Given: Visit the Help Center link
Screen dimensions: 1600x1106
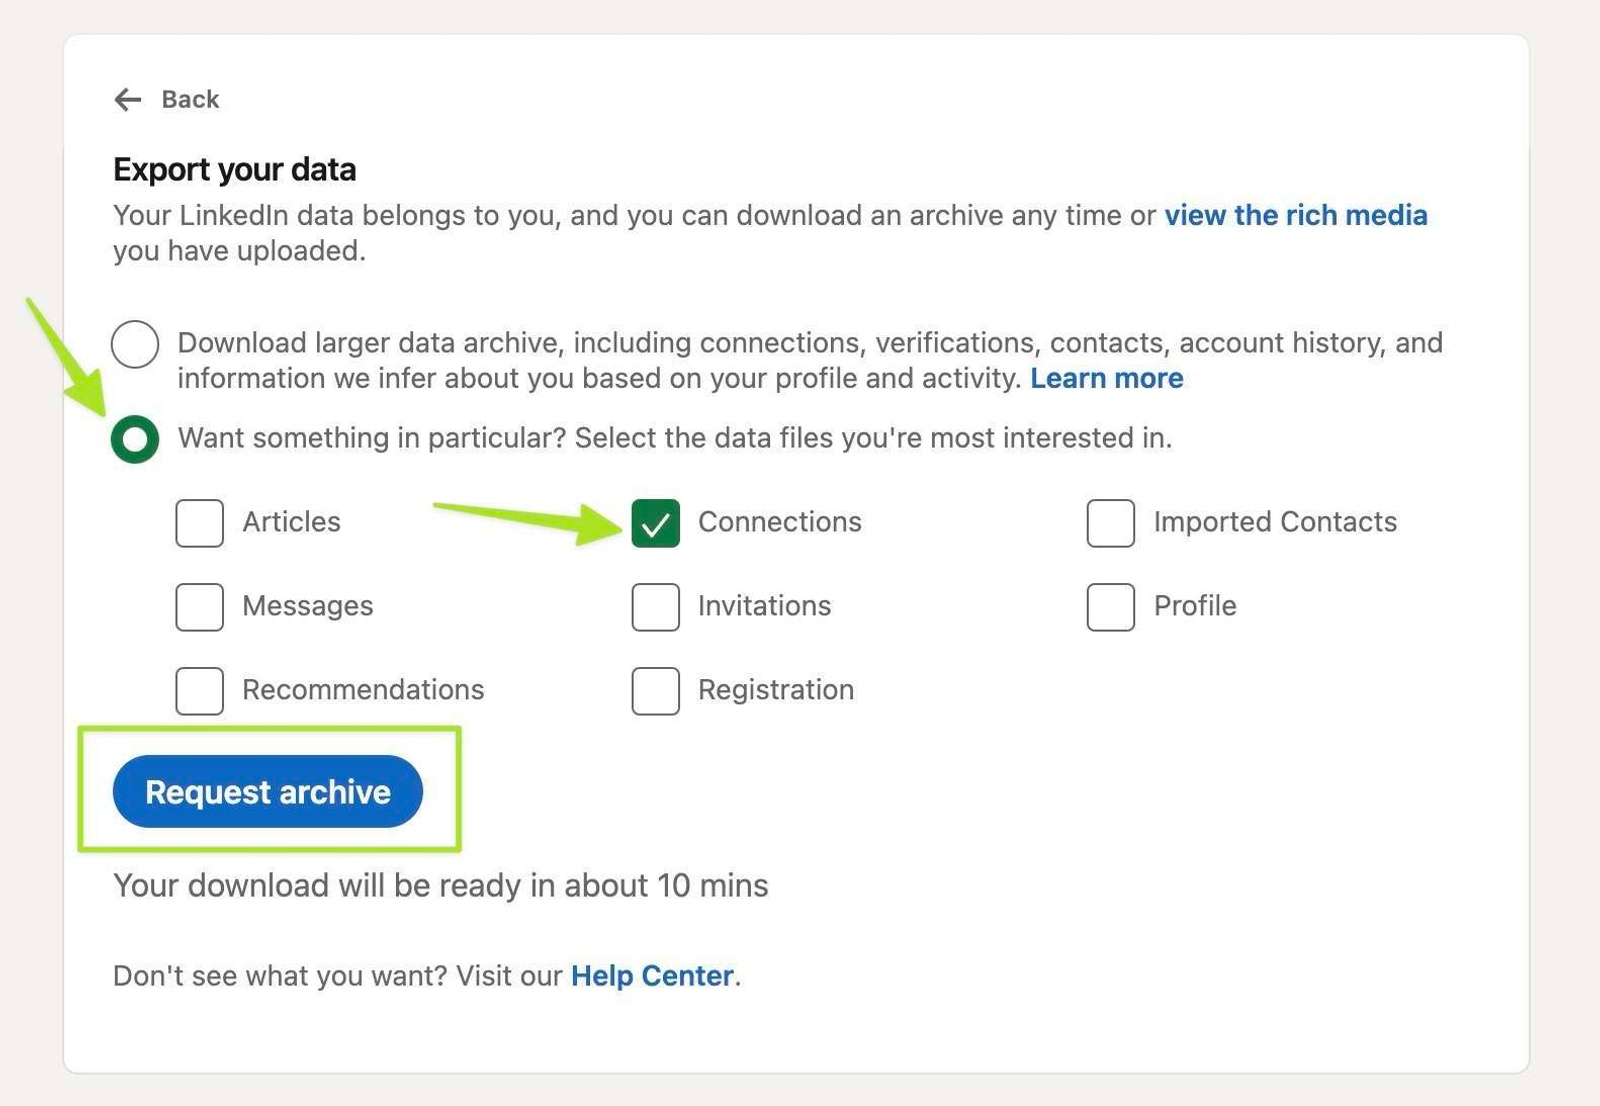Looking at the screenshot, I should (x=652, y=975).
